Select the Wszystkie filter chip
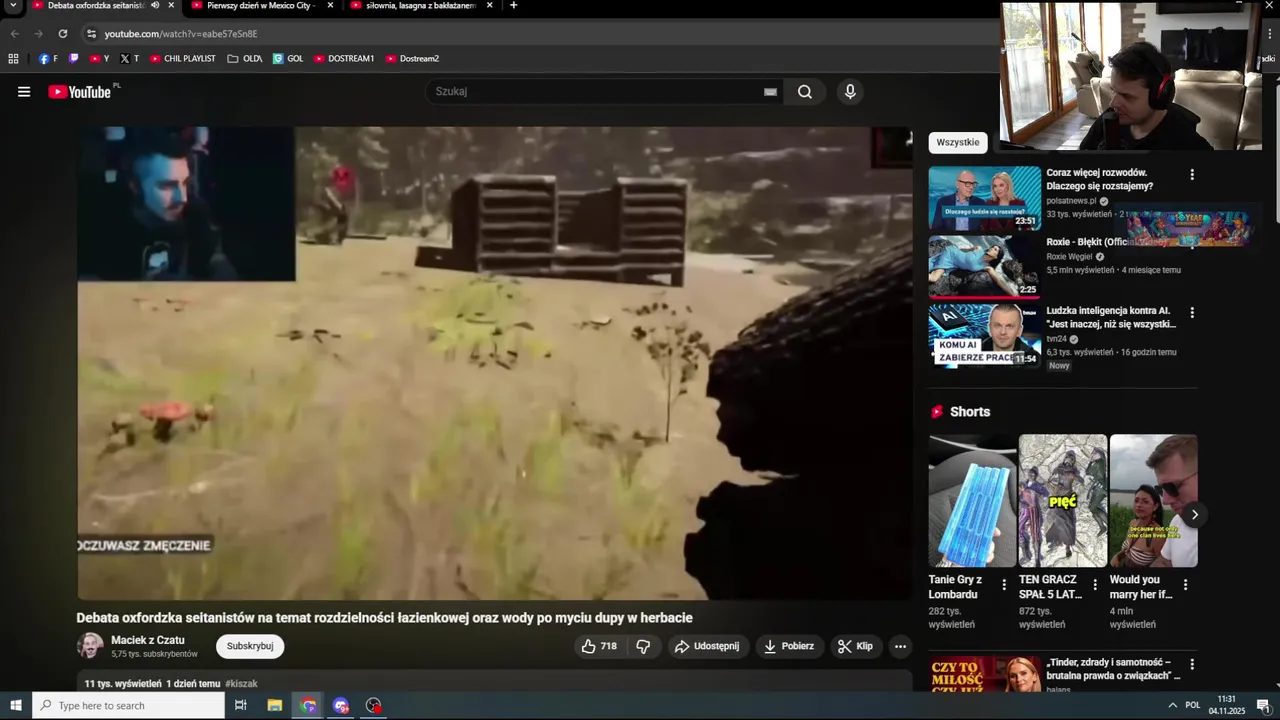 [958, 142]
